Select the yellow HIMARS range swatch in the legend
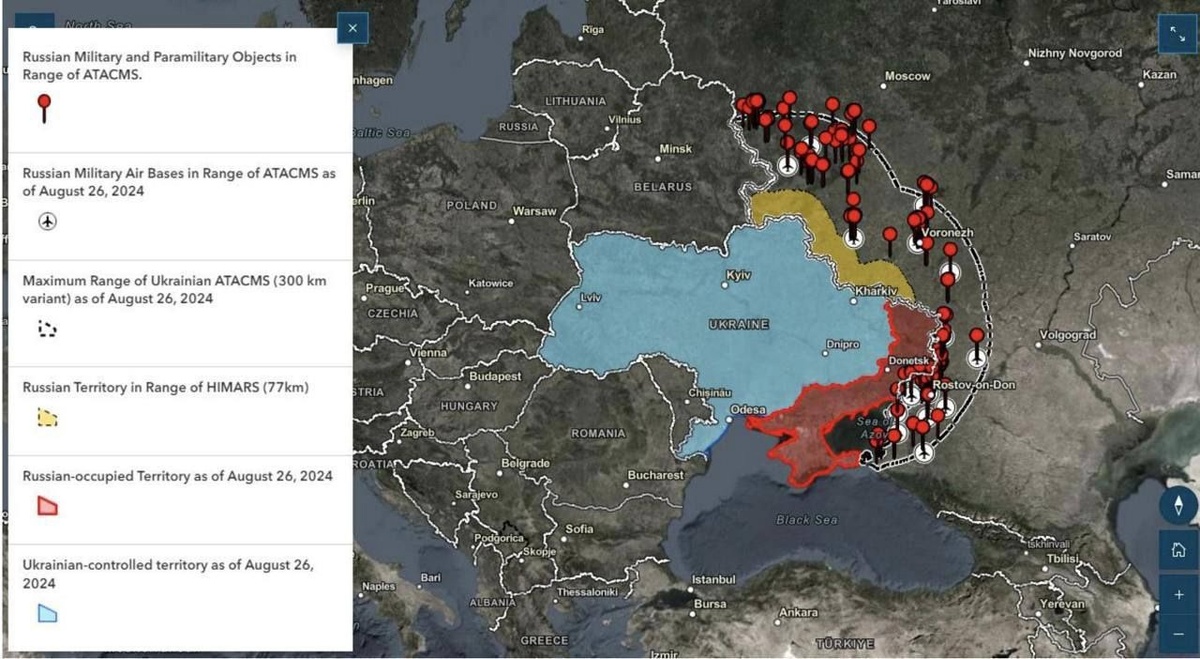Image resolution: width=1200 pixels, height=659 pixels. coord(47,418)
